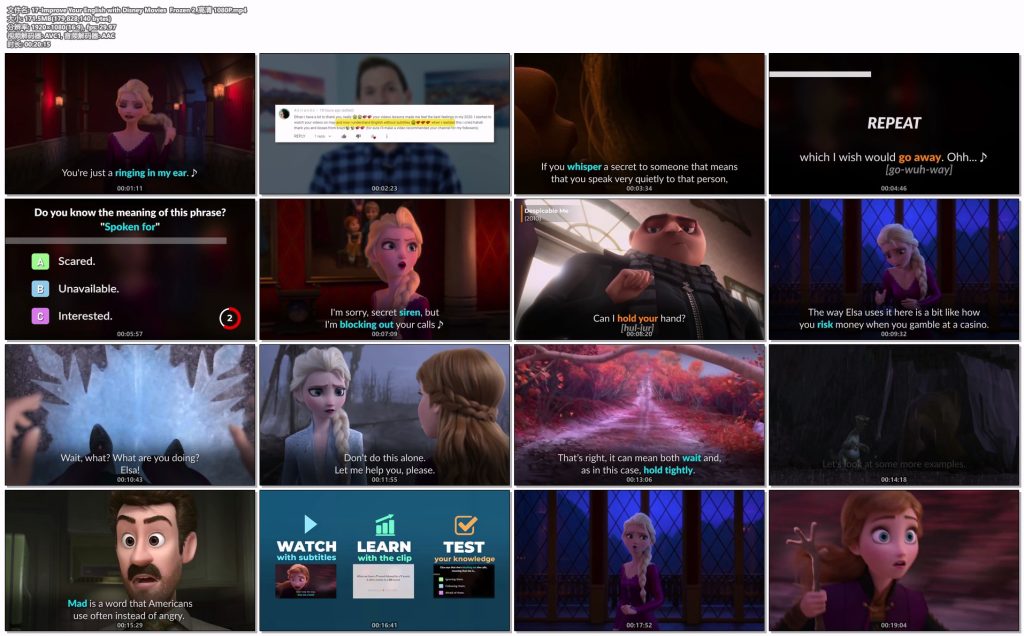Click the red countdown circle showing 2
The width and height of the screenshot is (1024, 636).
(x=229, y=318)
